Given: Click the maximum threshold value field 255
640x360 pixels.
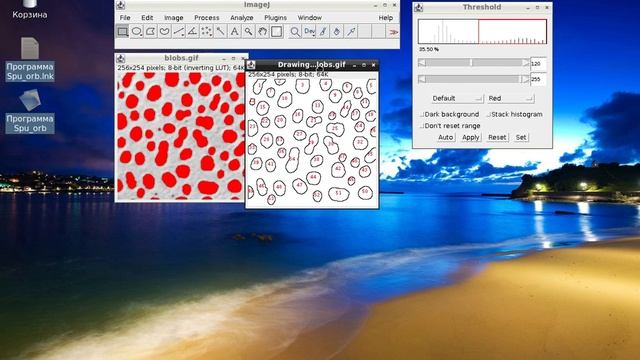Looking at the screenshot, I should pos(538,80).
